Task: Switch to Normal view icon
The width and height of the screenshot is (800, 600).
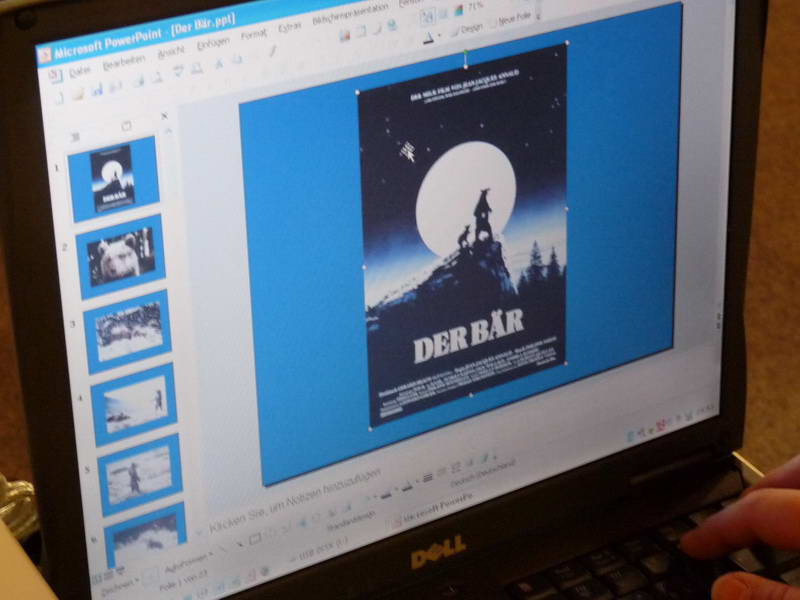Action: click(97, 579)
